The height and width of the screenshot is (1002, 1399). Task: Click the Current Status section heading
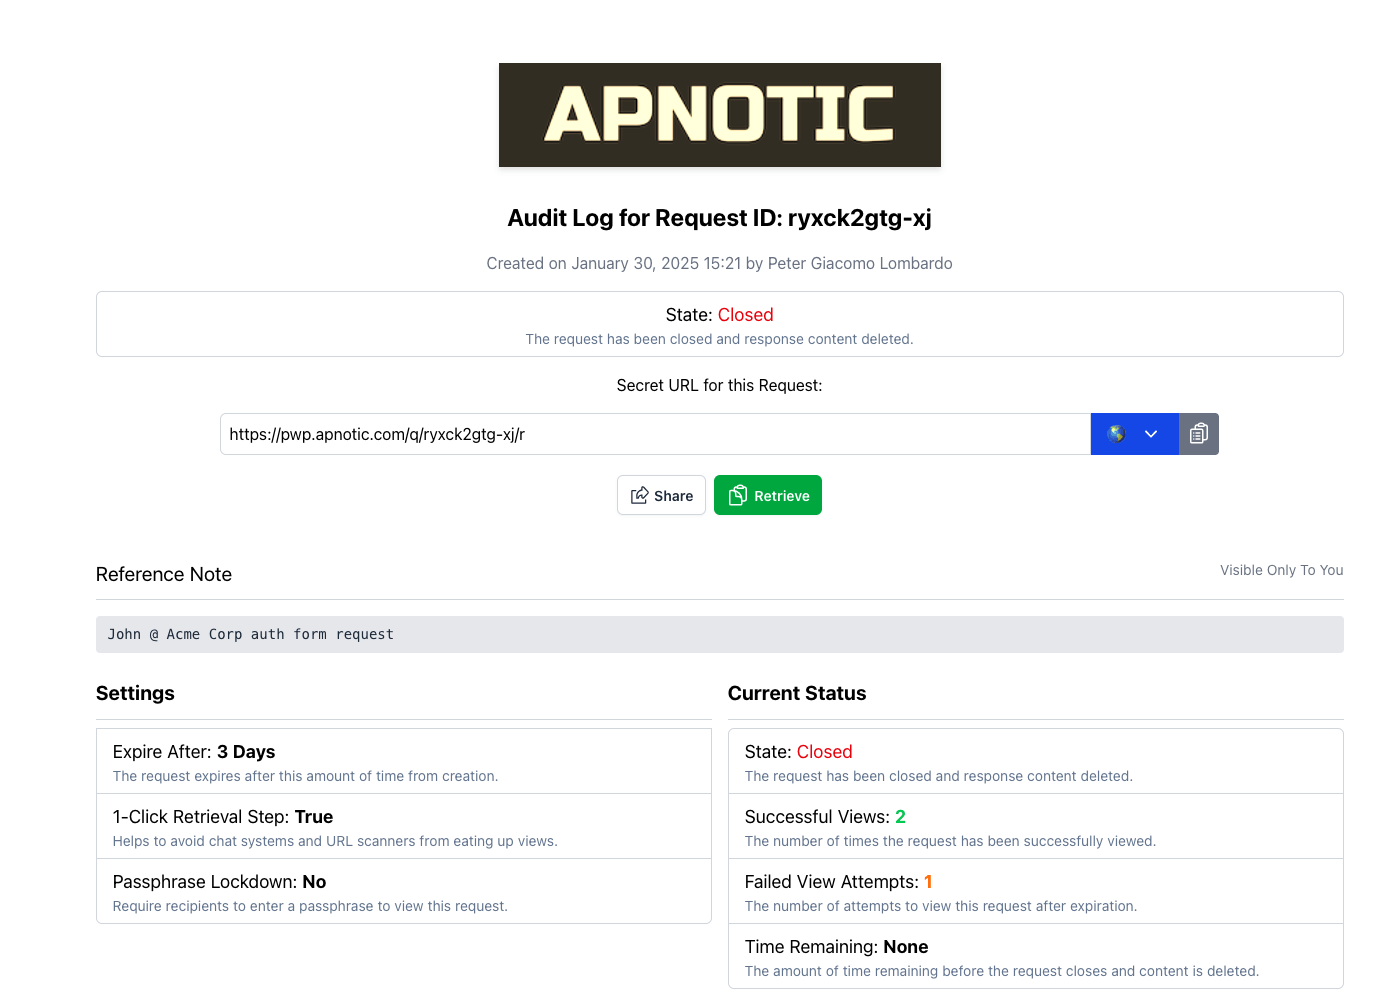(797, 693)
